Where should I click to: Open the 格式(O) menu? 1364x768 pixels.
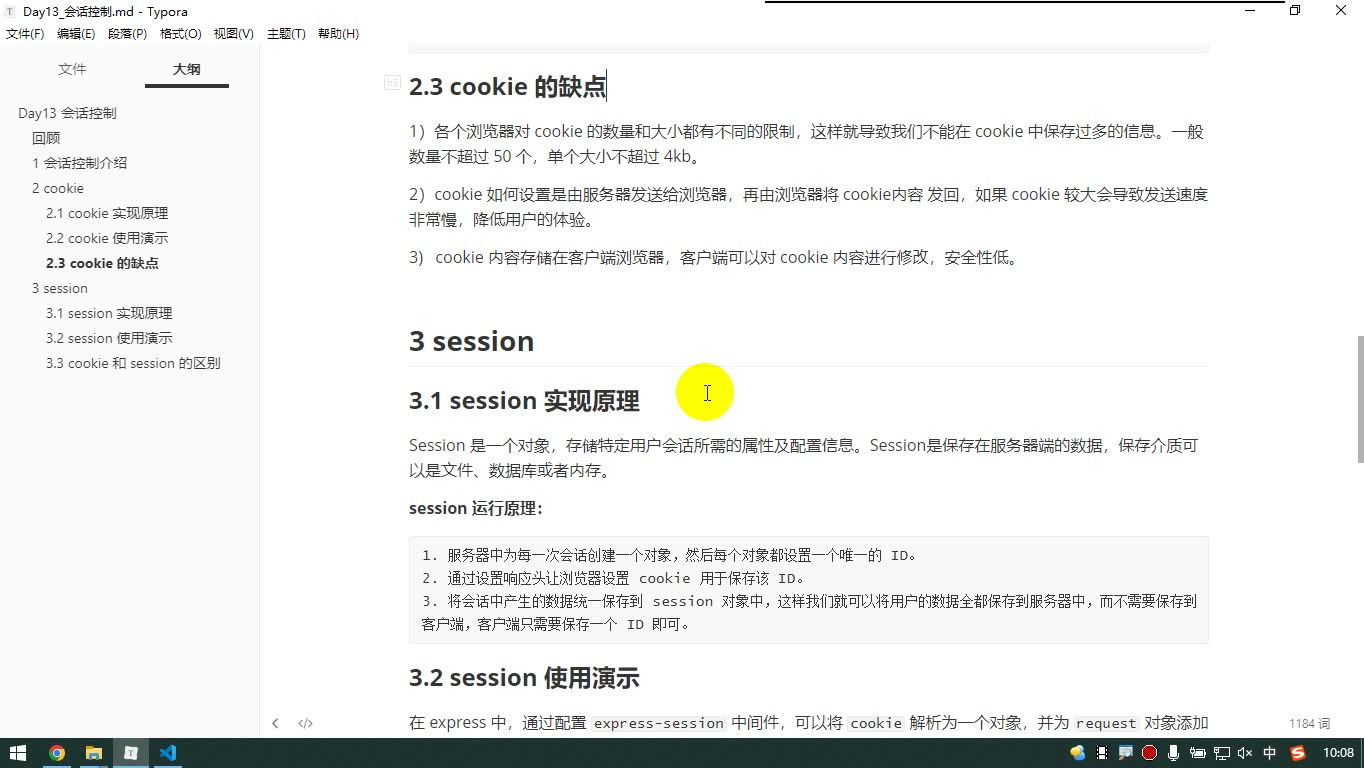[x=181, y=34]
